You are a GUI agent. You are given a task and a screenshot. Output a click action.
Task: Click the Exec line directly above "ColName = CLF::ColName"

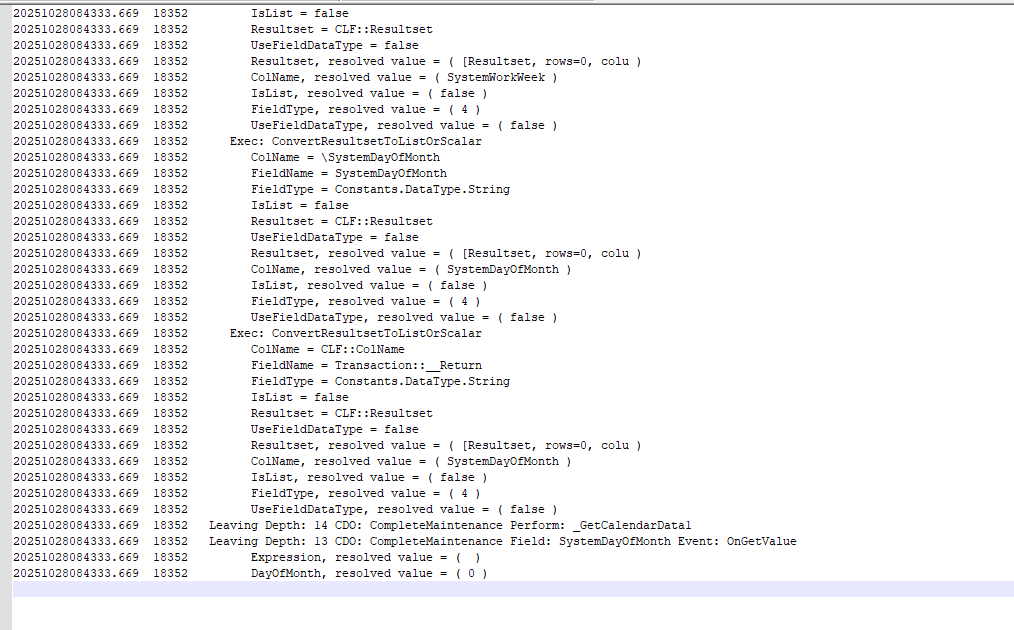356,334
